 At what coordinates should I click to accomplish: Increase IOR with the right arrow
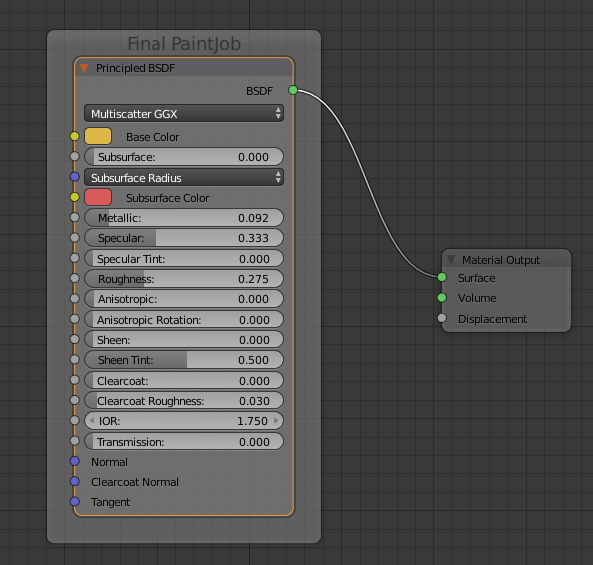tap(276, 421)
